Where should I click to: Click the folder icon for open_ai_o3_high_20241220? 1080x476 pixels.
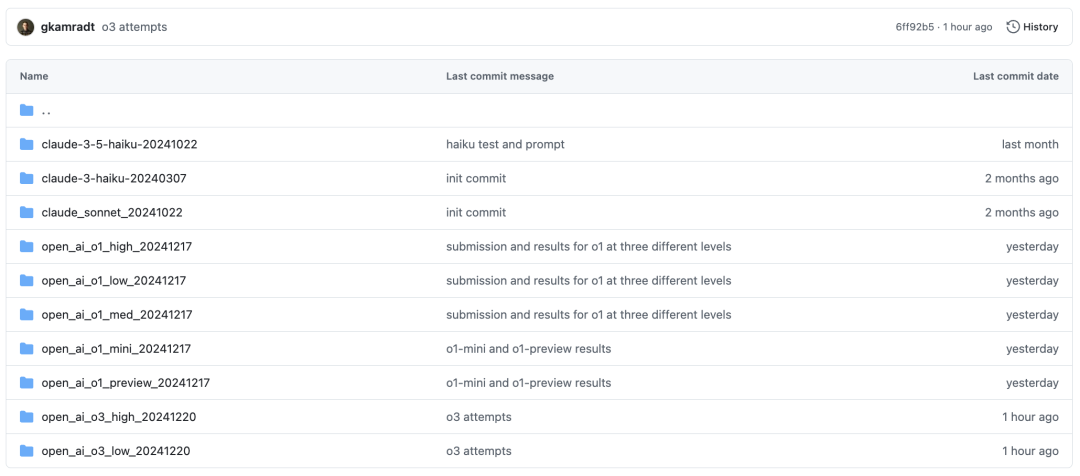point(27,417)
